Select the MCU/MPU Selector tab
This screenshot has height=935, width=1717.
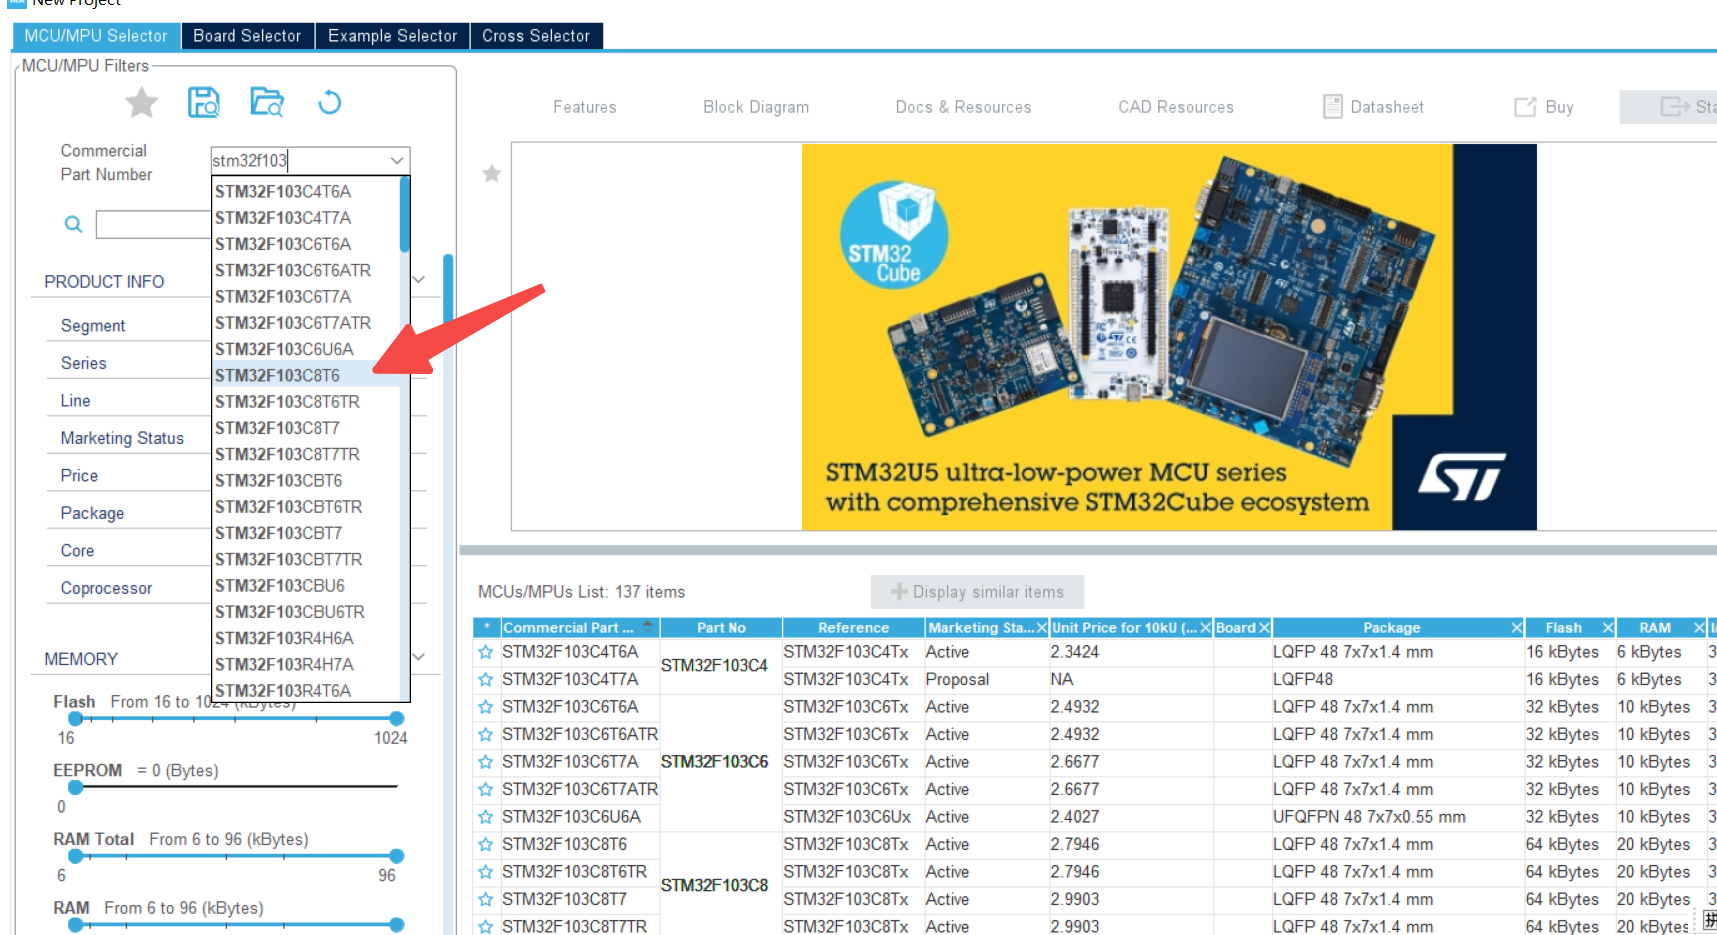tap(96, 36)
